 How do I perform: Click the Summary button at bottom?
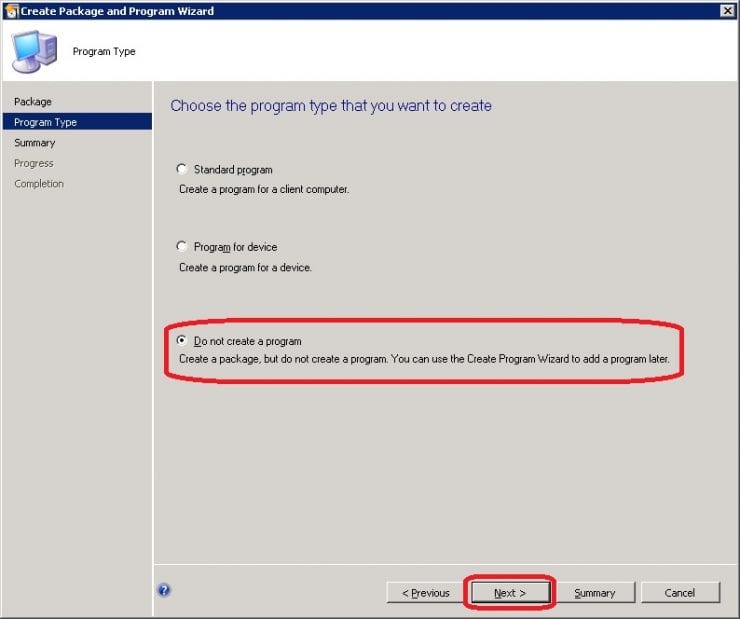click(x=595, y=593)
